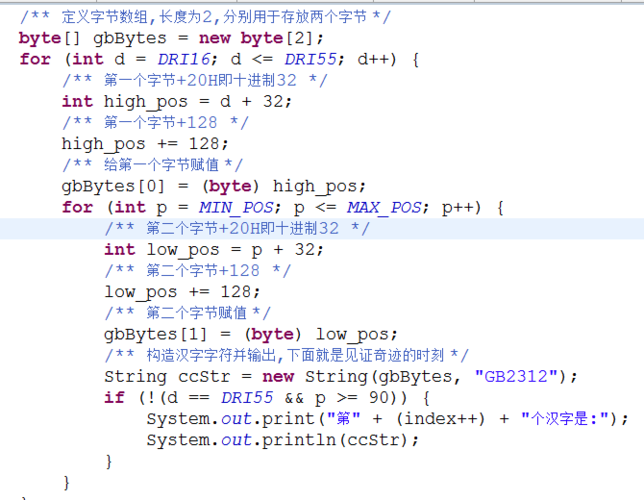Click comment '第一个字节+128'

tap(155, 123)
